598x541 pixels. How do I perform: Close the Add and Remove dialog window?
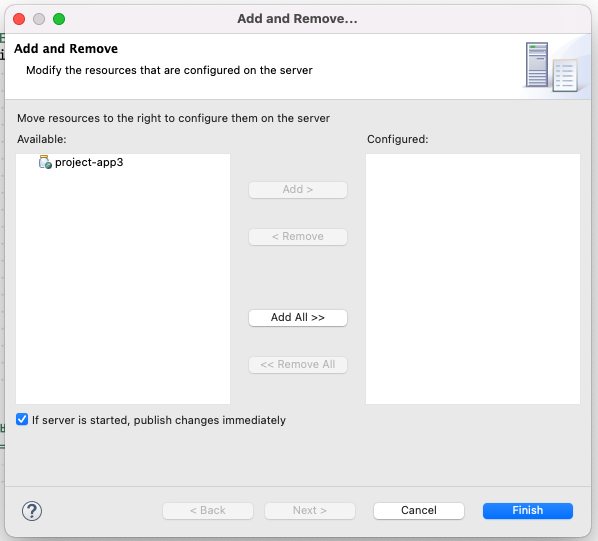coord(19,19)
